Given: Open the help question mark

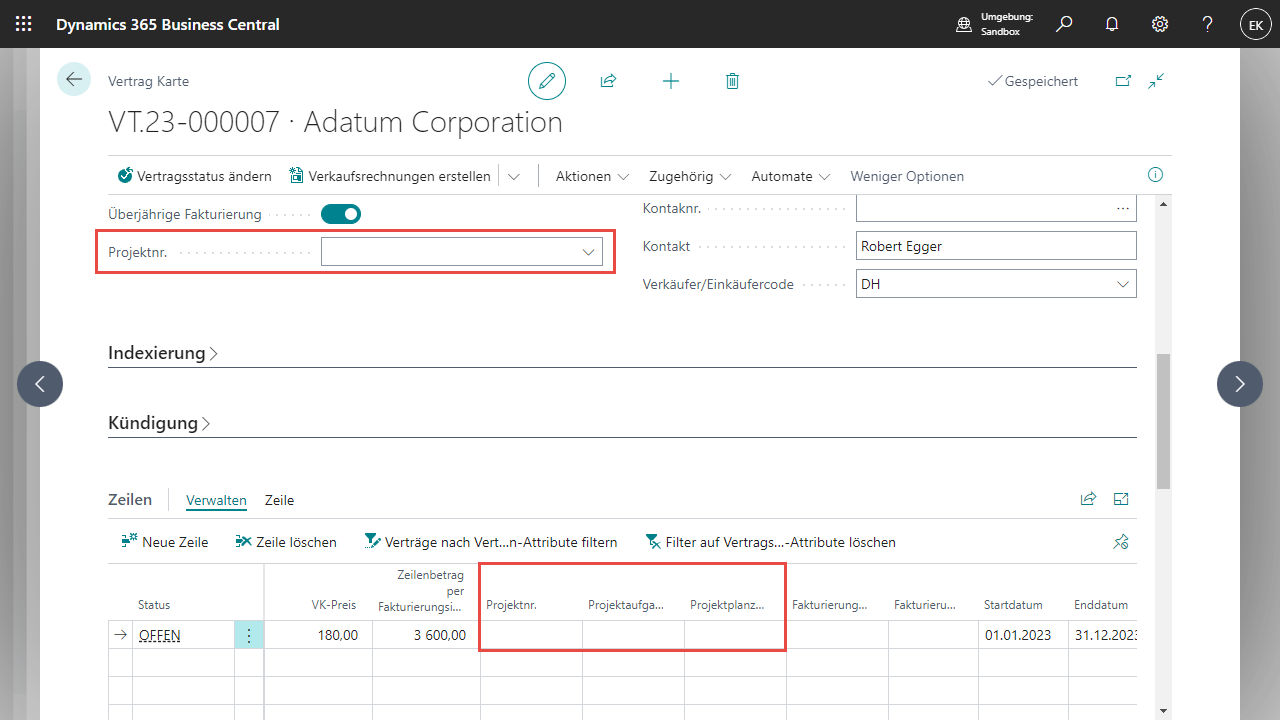Looking at the screenshot, I should 1208,24.
